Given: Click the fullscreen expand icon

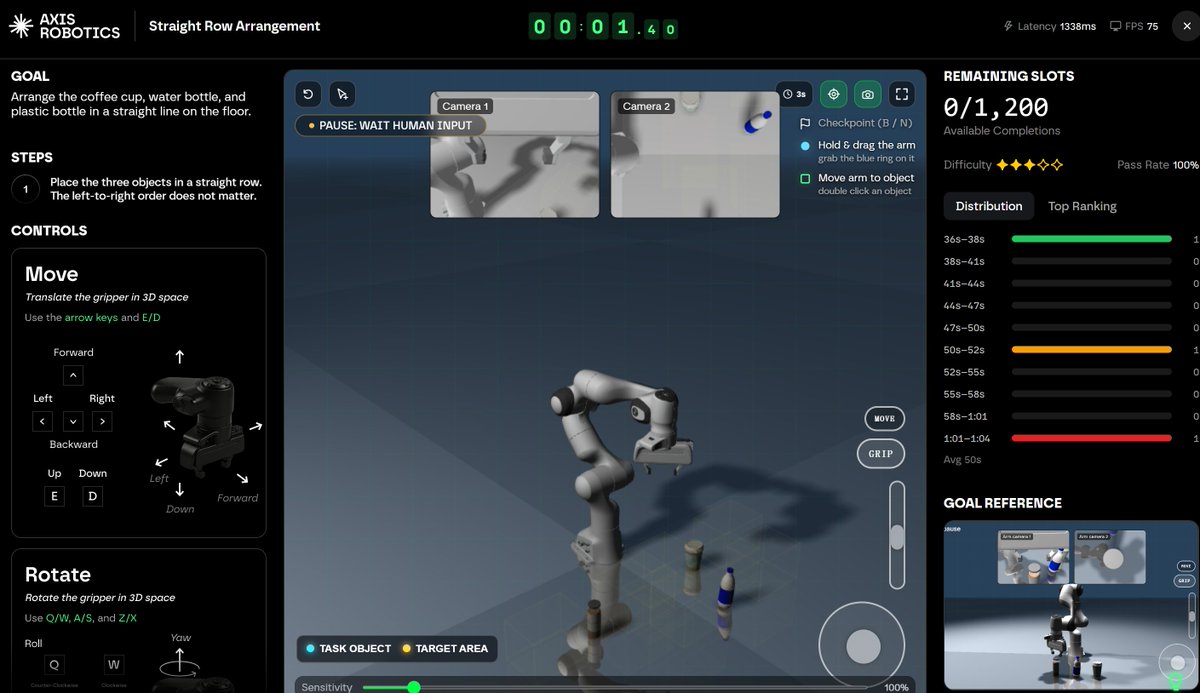Looking at the screenshot, I should click(901, 94).
